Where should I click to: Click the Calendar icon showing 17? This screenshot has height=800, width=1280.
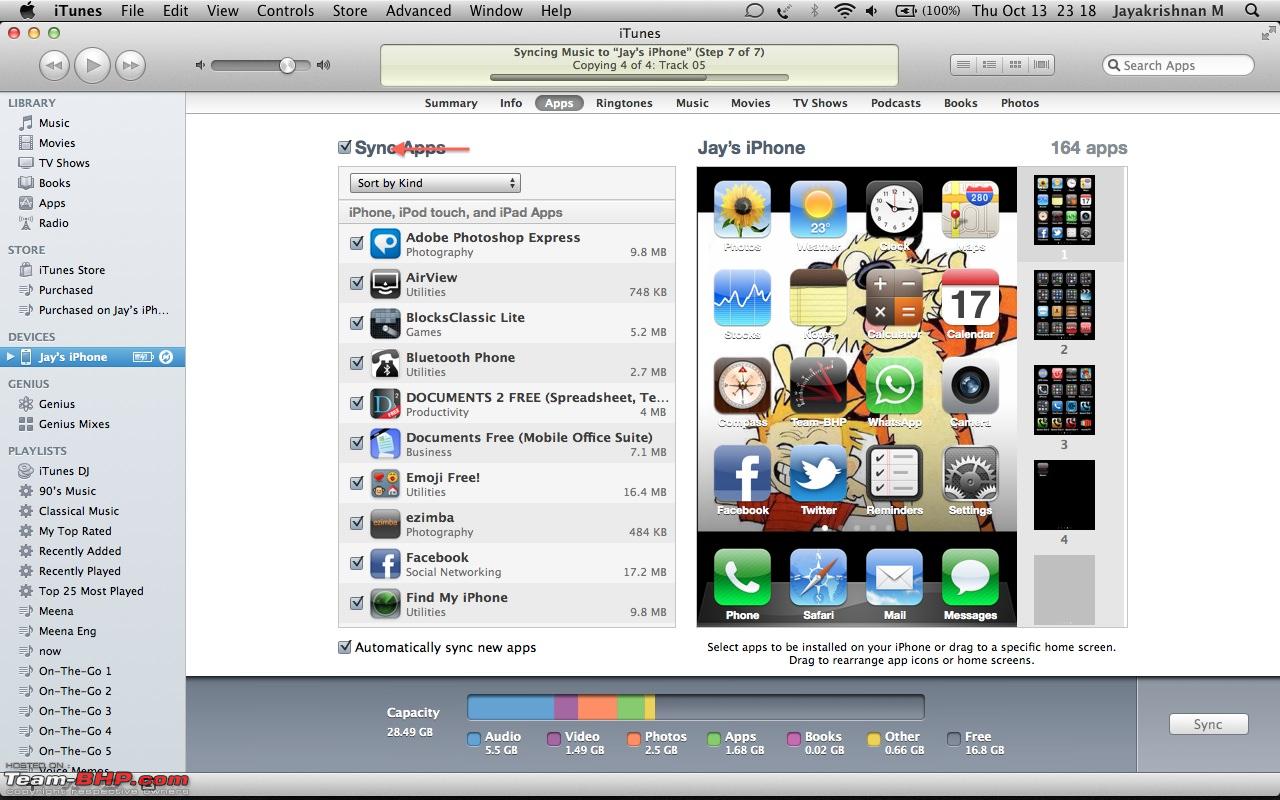tap(970, 298)
